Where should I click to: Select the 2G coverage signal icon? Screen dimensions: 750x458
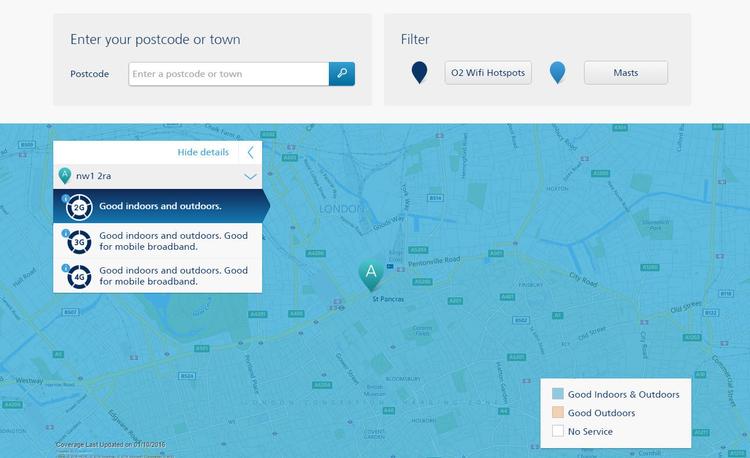(79, 208)
